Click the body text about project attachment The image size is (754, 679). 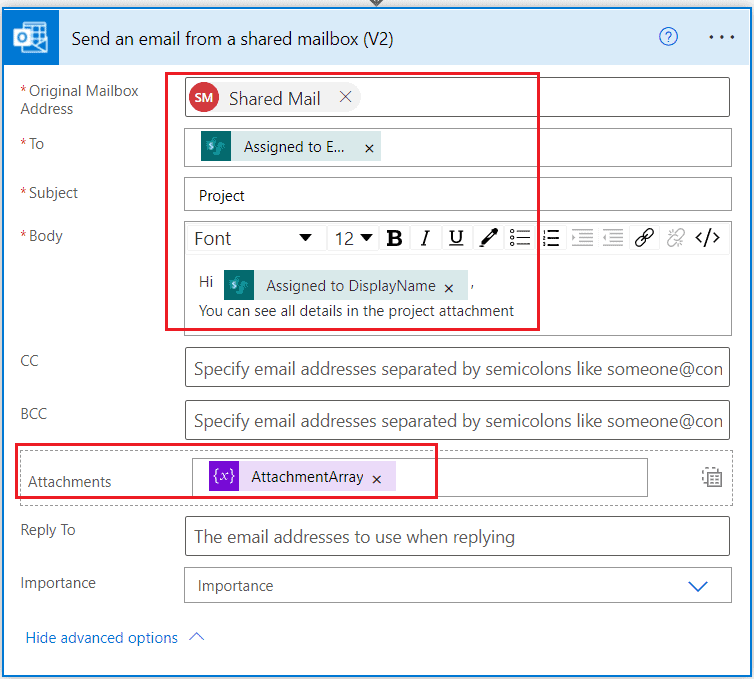pyautogui.click(x=356, y=311)
